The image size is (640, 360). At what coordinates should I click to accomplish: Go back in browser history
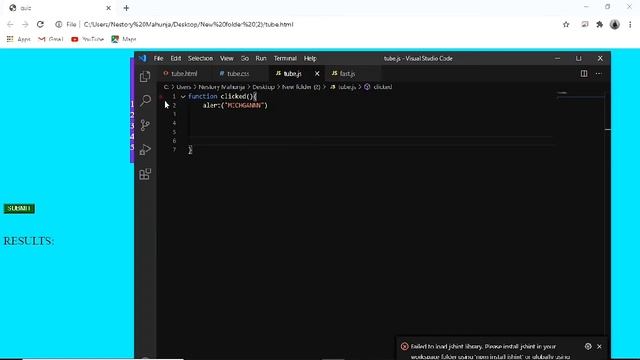click(10, 24)
